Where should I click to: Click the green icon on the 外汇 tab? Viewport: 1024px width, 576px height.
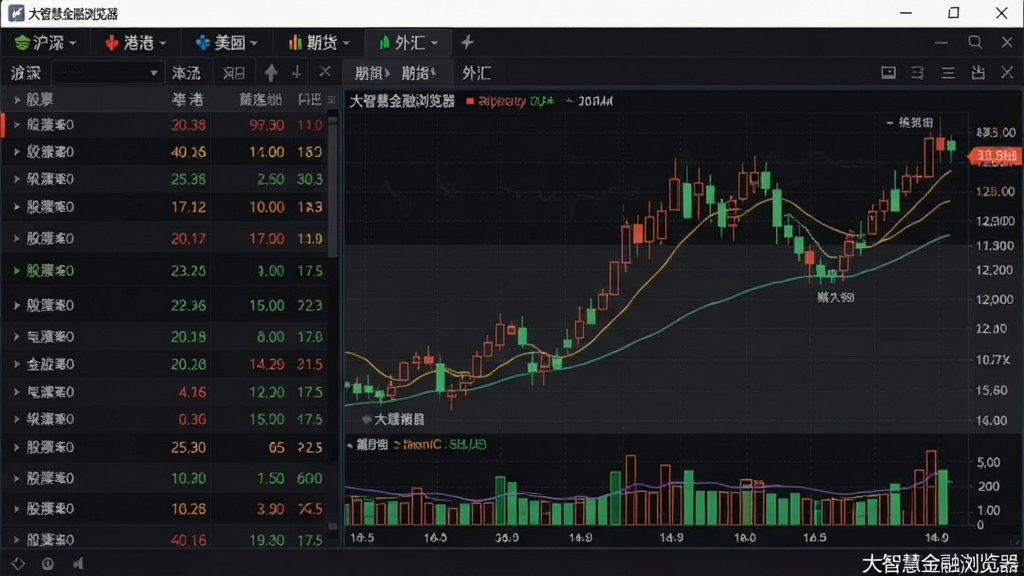[384, 43]
